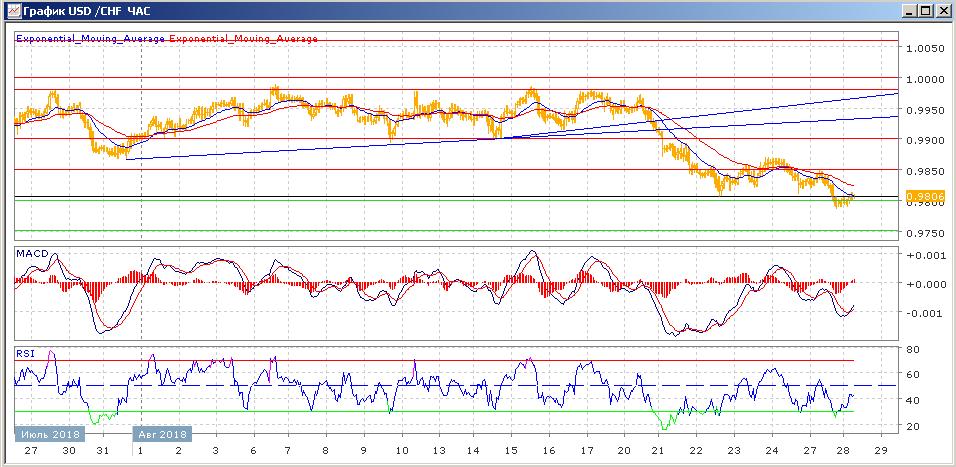Click the MACD indicator label
Viewport: 956px width, 467px height.
pyautogui.click(x=32, y=253)
